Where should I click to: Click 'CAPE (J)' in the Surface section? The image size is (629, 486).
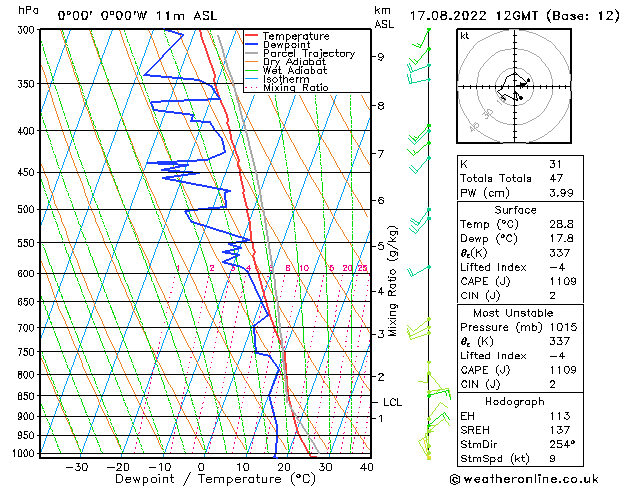pyautogui.click(x=485, y=281)
